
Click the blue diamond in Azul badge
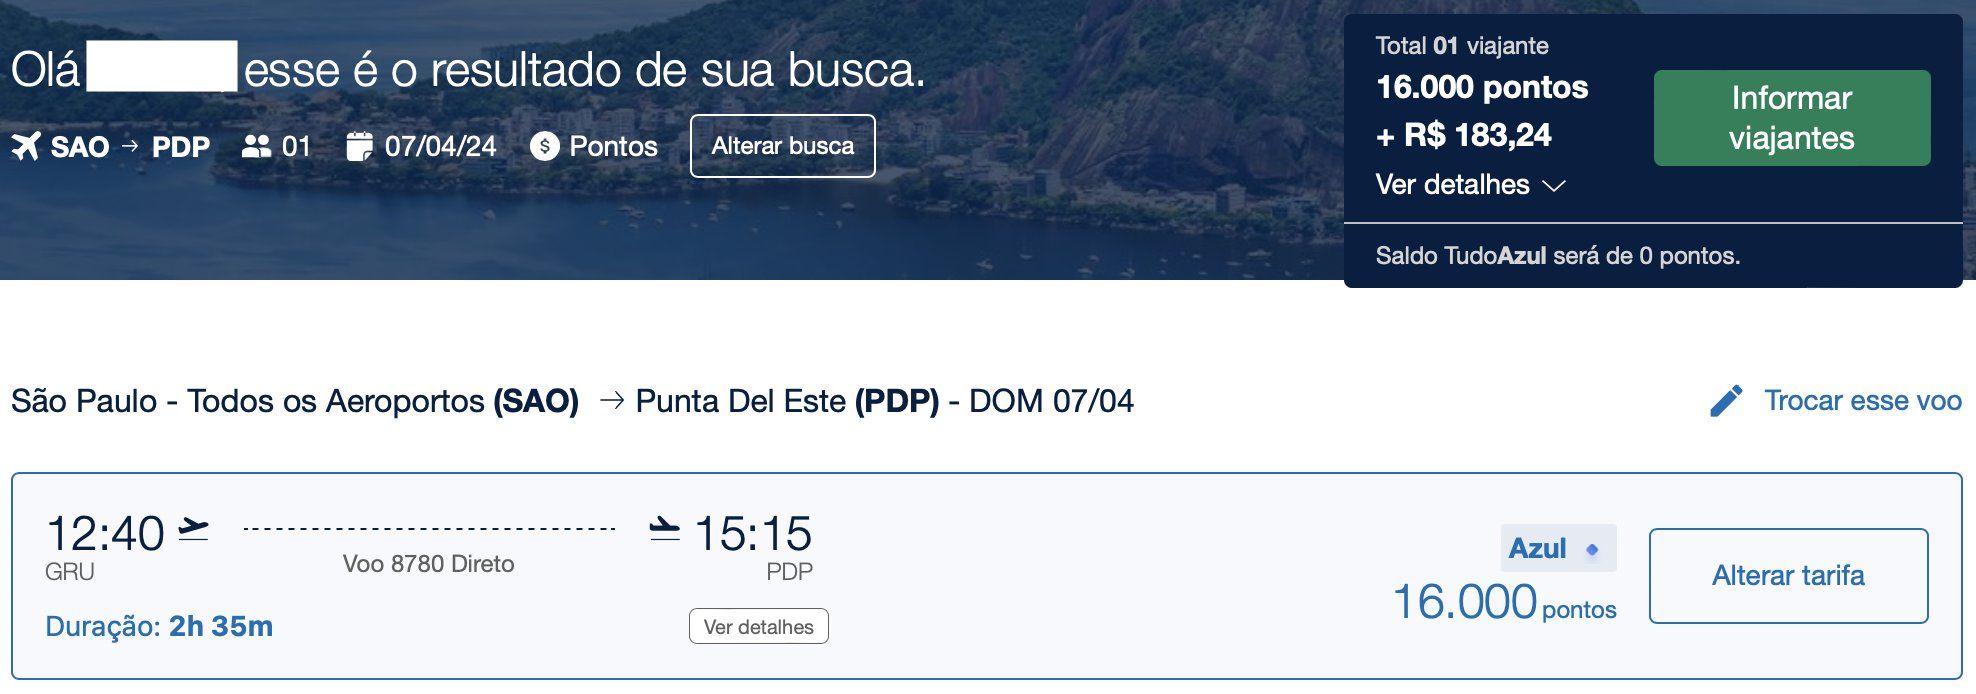click(1592, 549)
